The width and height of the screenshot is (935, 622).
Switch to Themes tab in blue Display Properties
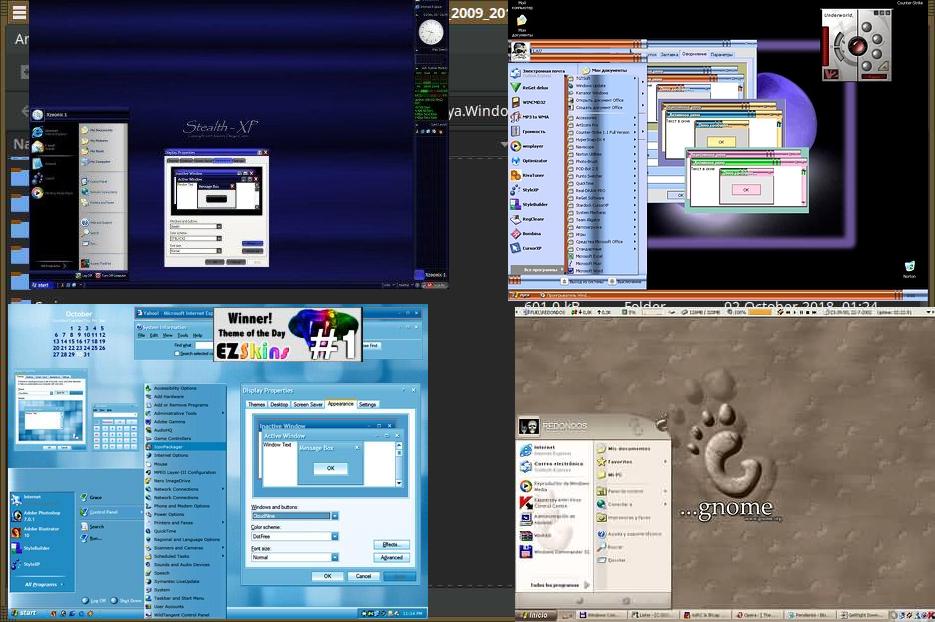coord(256,404)
